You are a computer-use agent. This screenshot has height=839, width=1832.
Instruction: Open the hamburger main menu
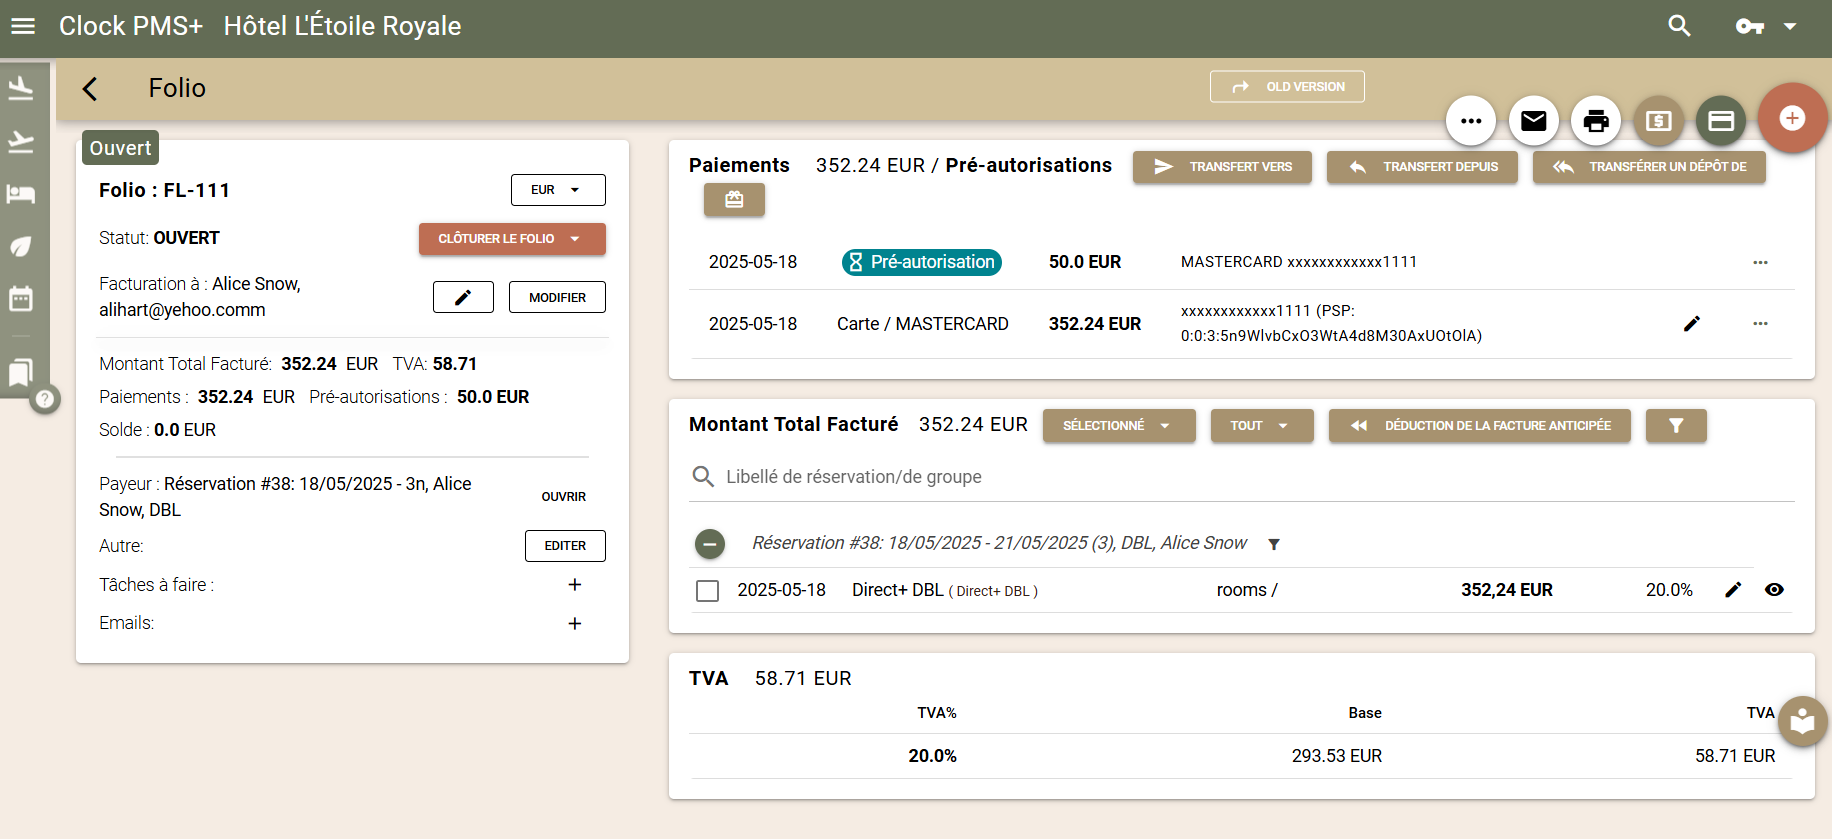click(x=23, y=26)
